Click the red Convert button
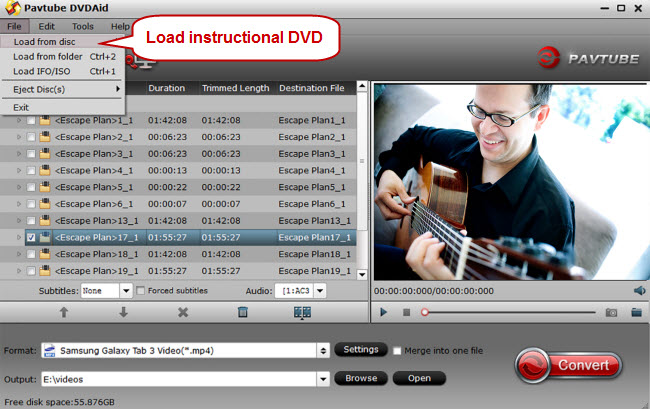The height and width of the screenshot is (409, 650). point(570,364)
